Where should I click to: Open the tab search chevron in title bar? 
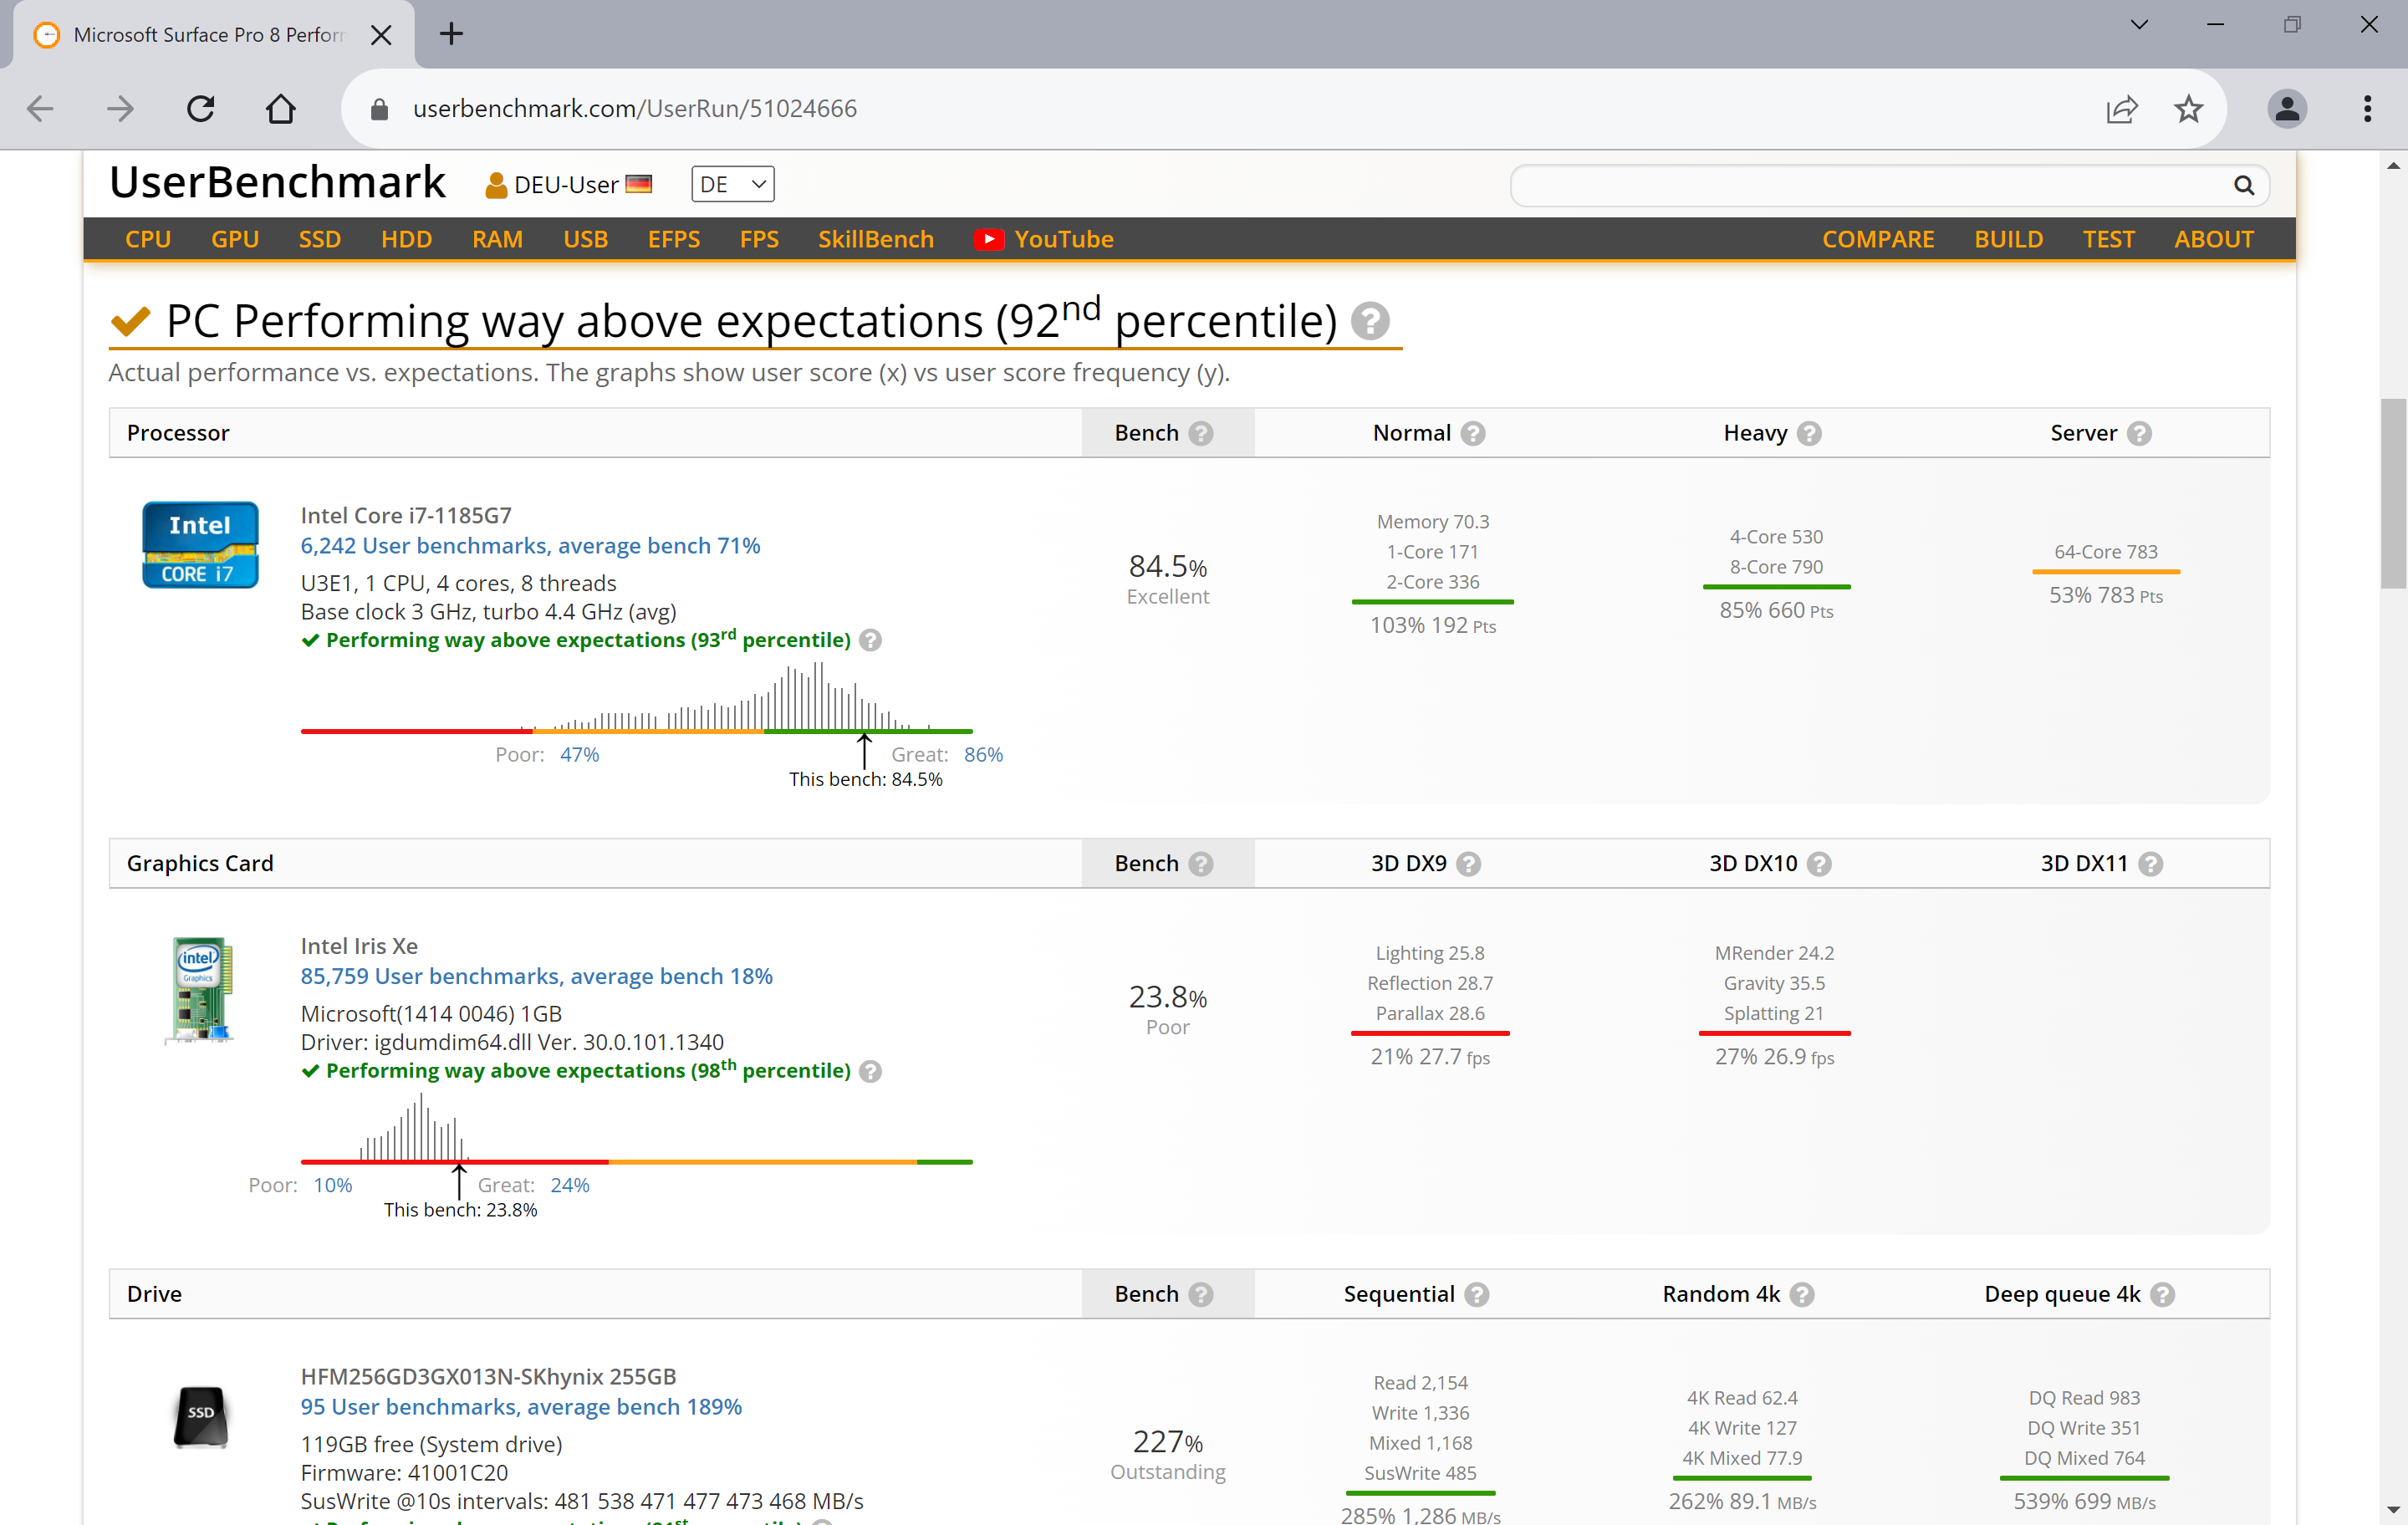click(x=2139, y=25)
